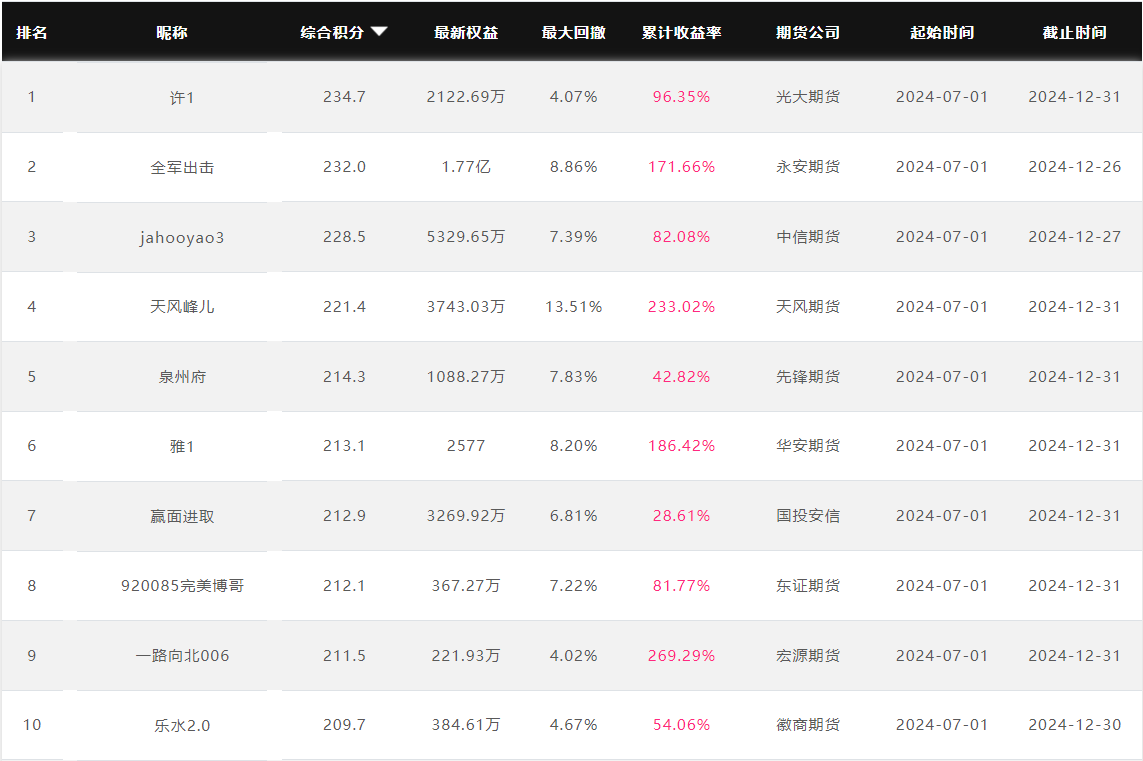Click return rate 269.29%
This screenshot has width=1143, height=761.
click(x=682, y=655)
